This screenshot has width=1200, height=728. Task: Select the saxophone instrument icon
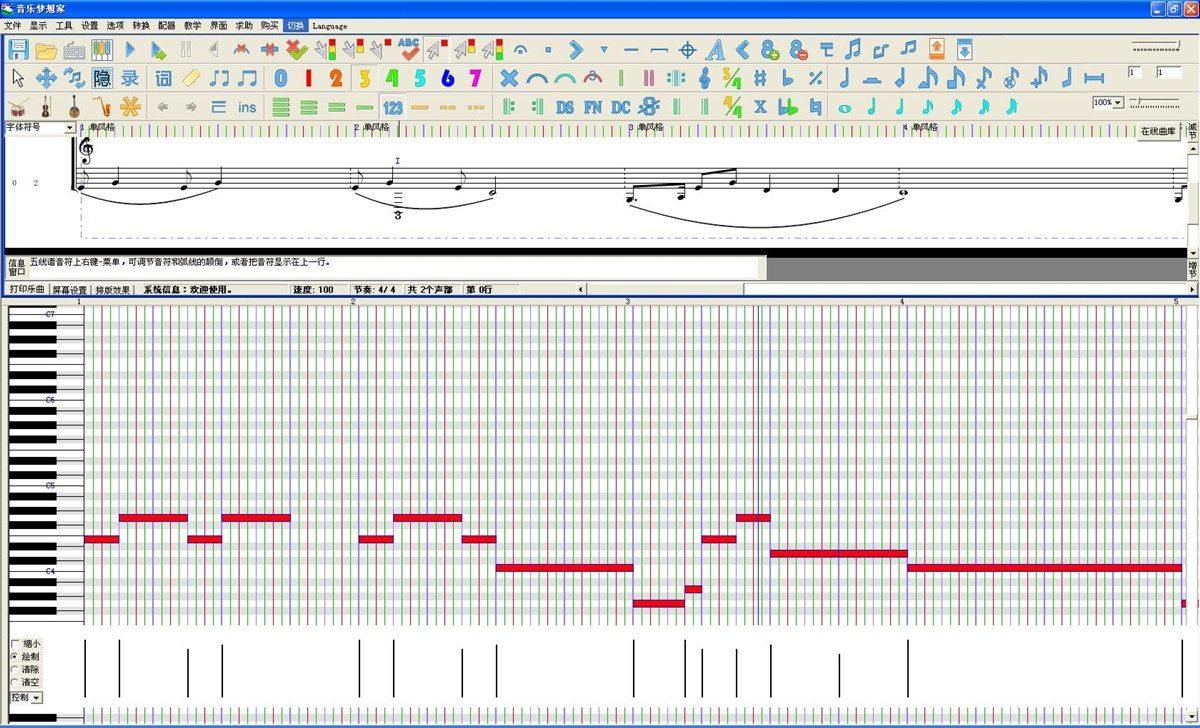tap(102, 107)
